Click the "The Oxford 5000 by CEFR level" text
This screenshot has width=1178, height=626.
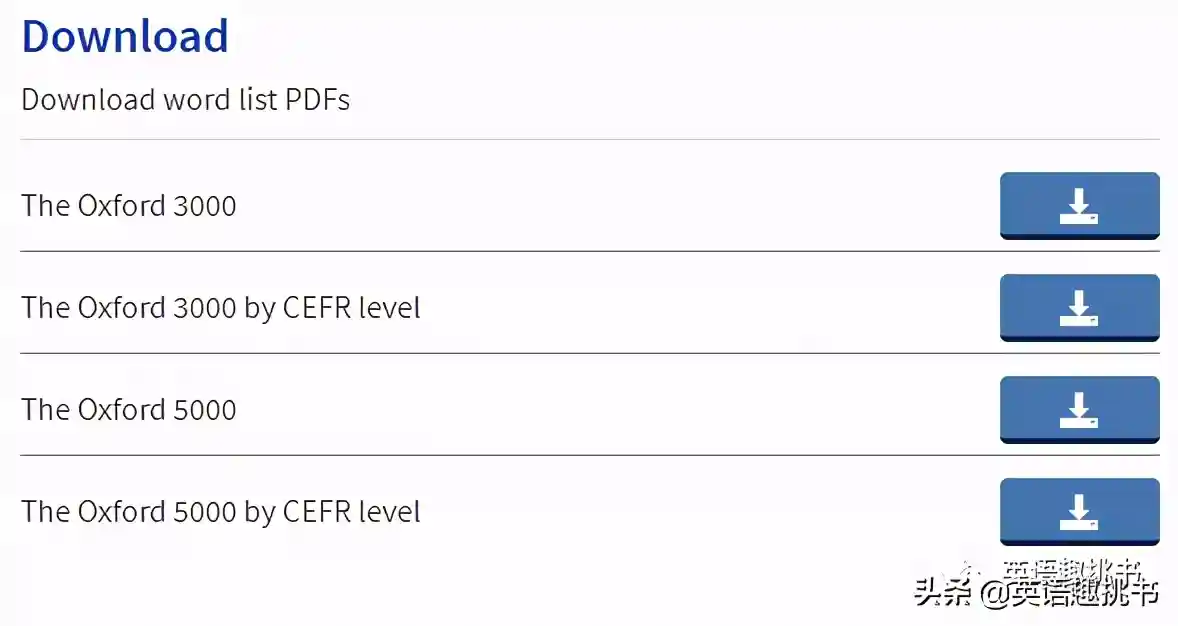coord(221,512)
